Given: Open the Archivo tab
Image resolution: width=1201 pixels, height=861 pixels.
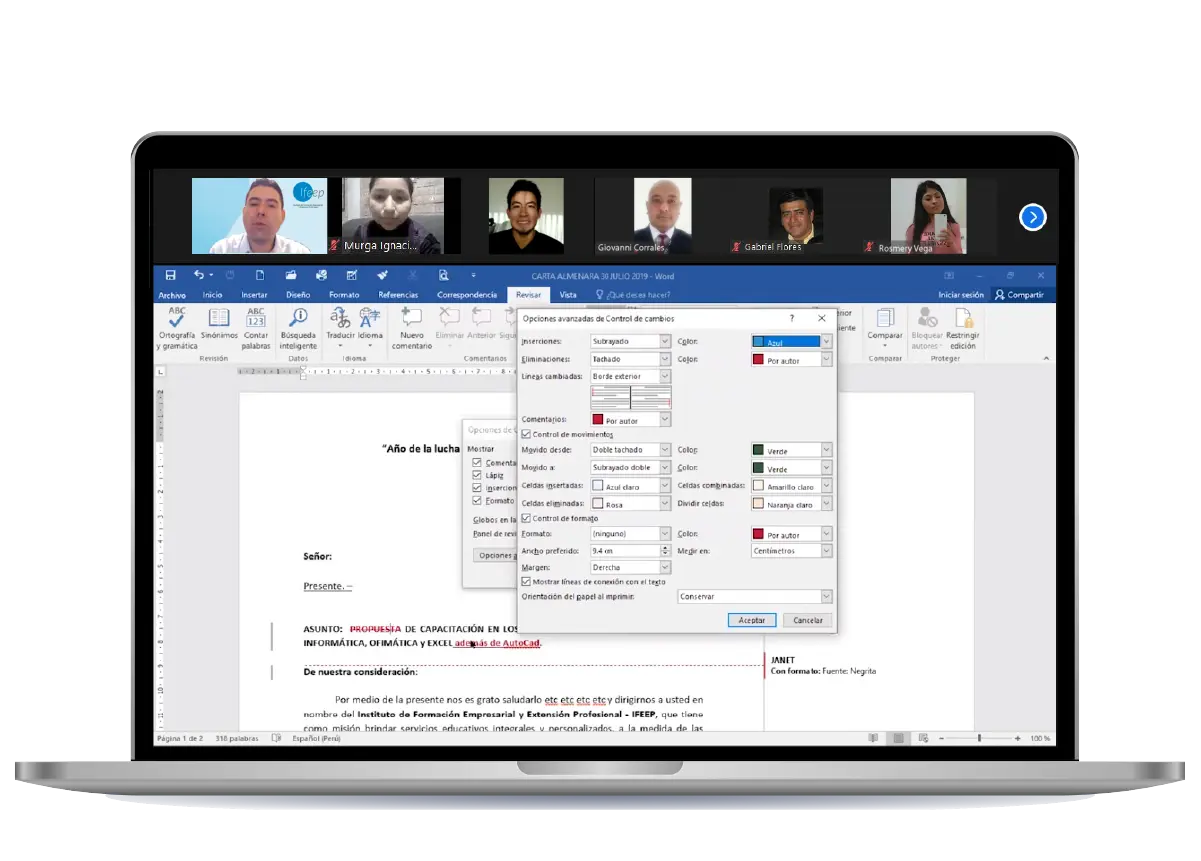Looking at the screenshot, I should (x=172, y=295).
